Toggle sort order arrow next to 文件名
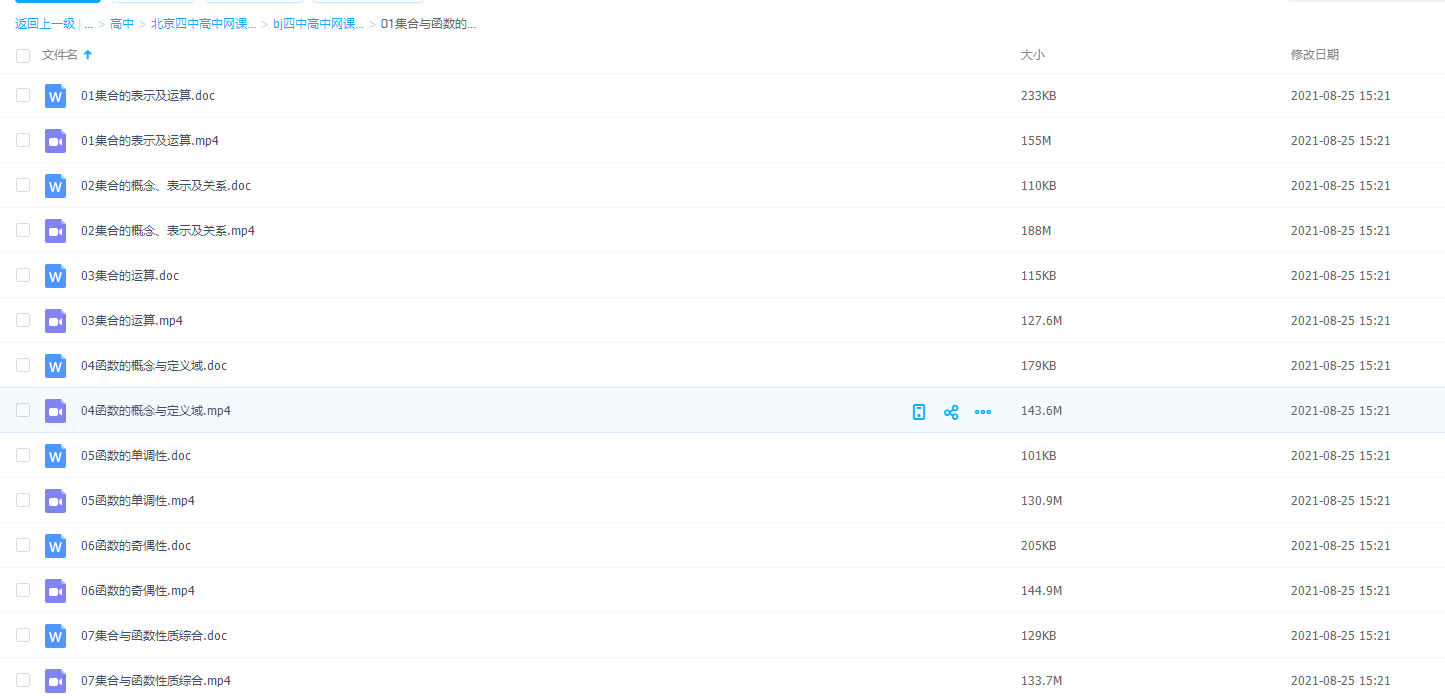This screenshot has width=1445, height=699. [88, 55]
